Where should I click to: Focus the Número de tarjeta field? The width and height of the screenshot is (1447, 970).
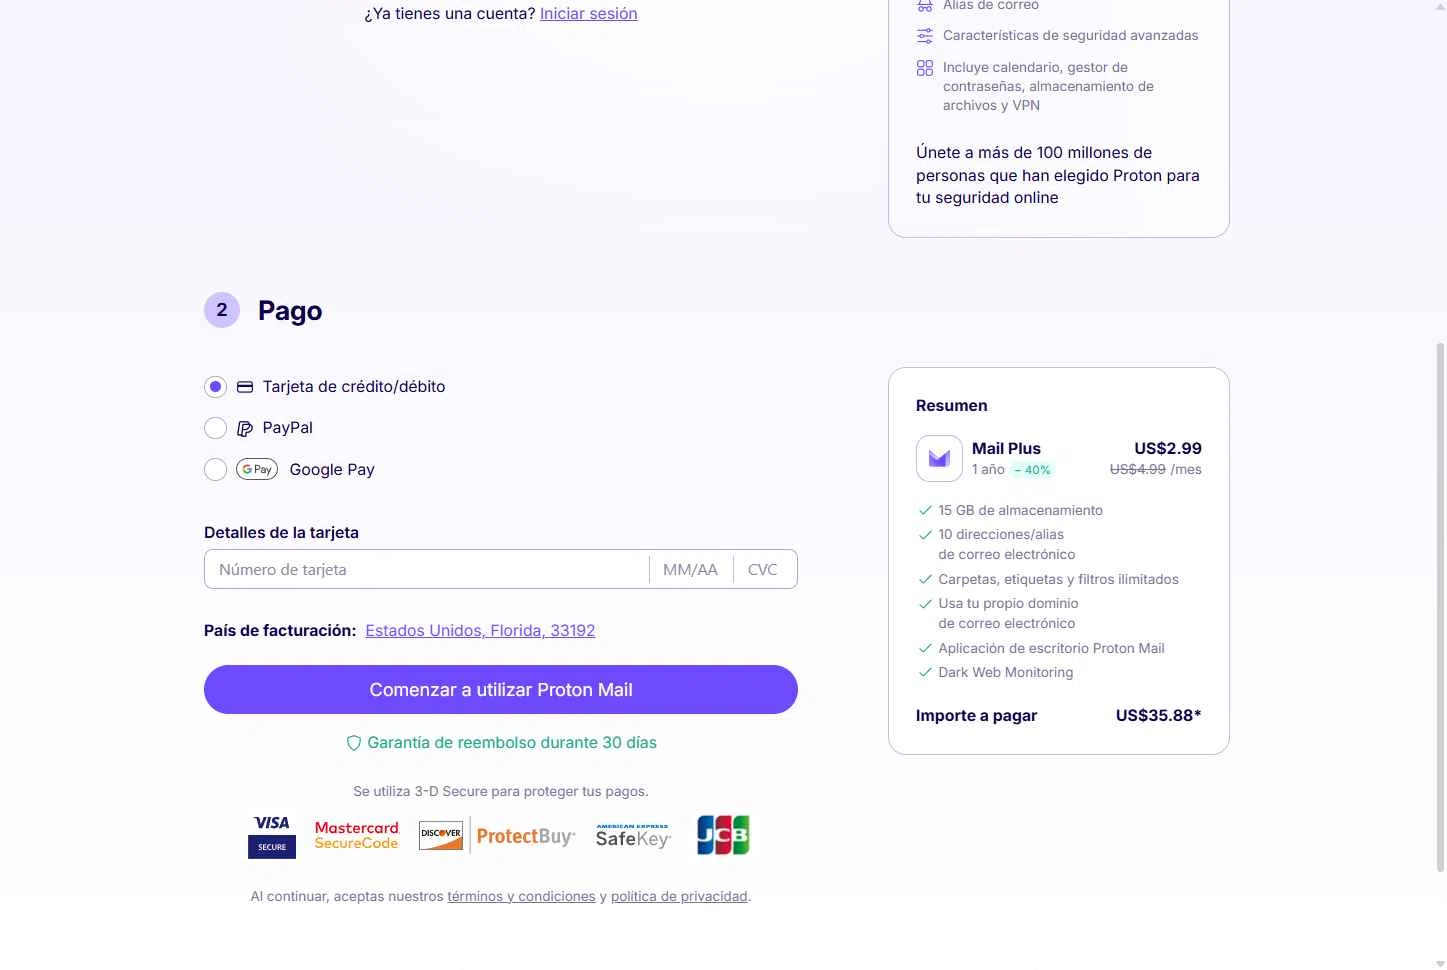click(x=427, y=570)
